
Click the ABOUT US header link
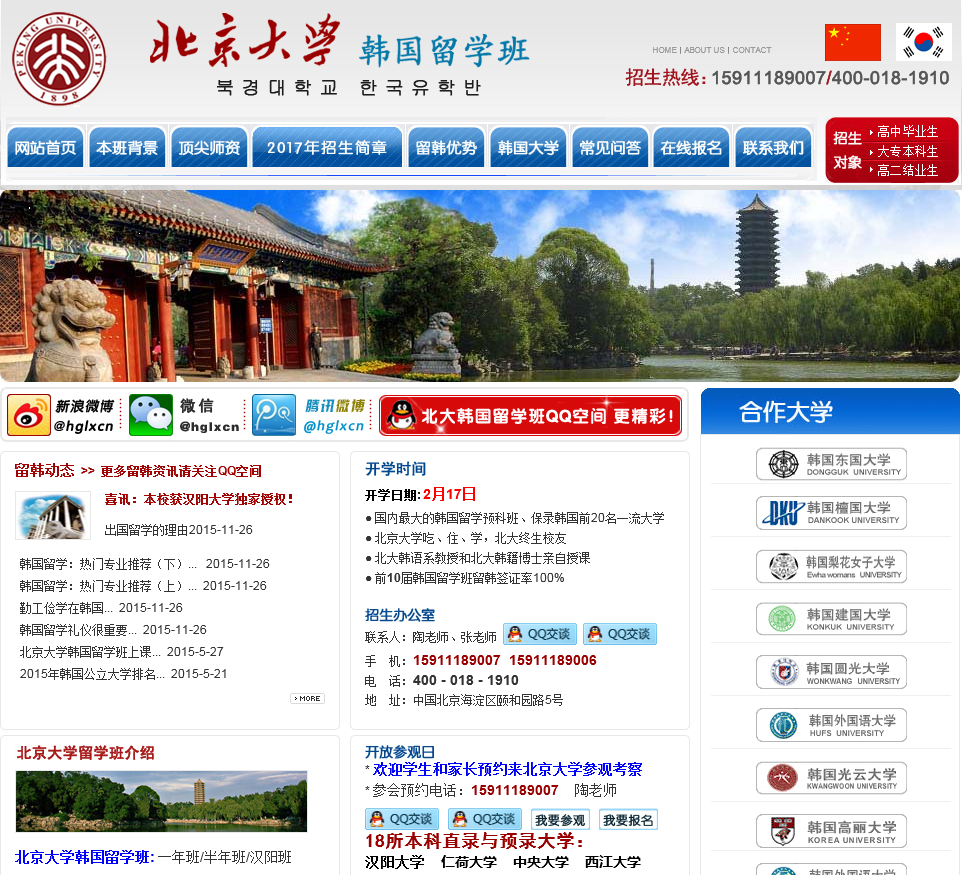(704, 50)
